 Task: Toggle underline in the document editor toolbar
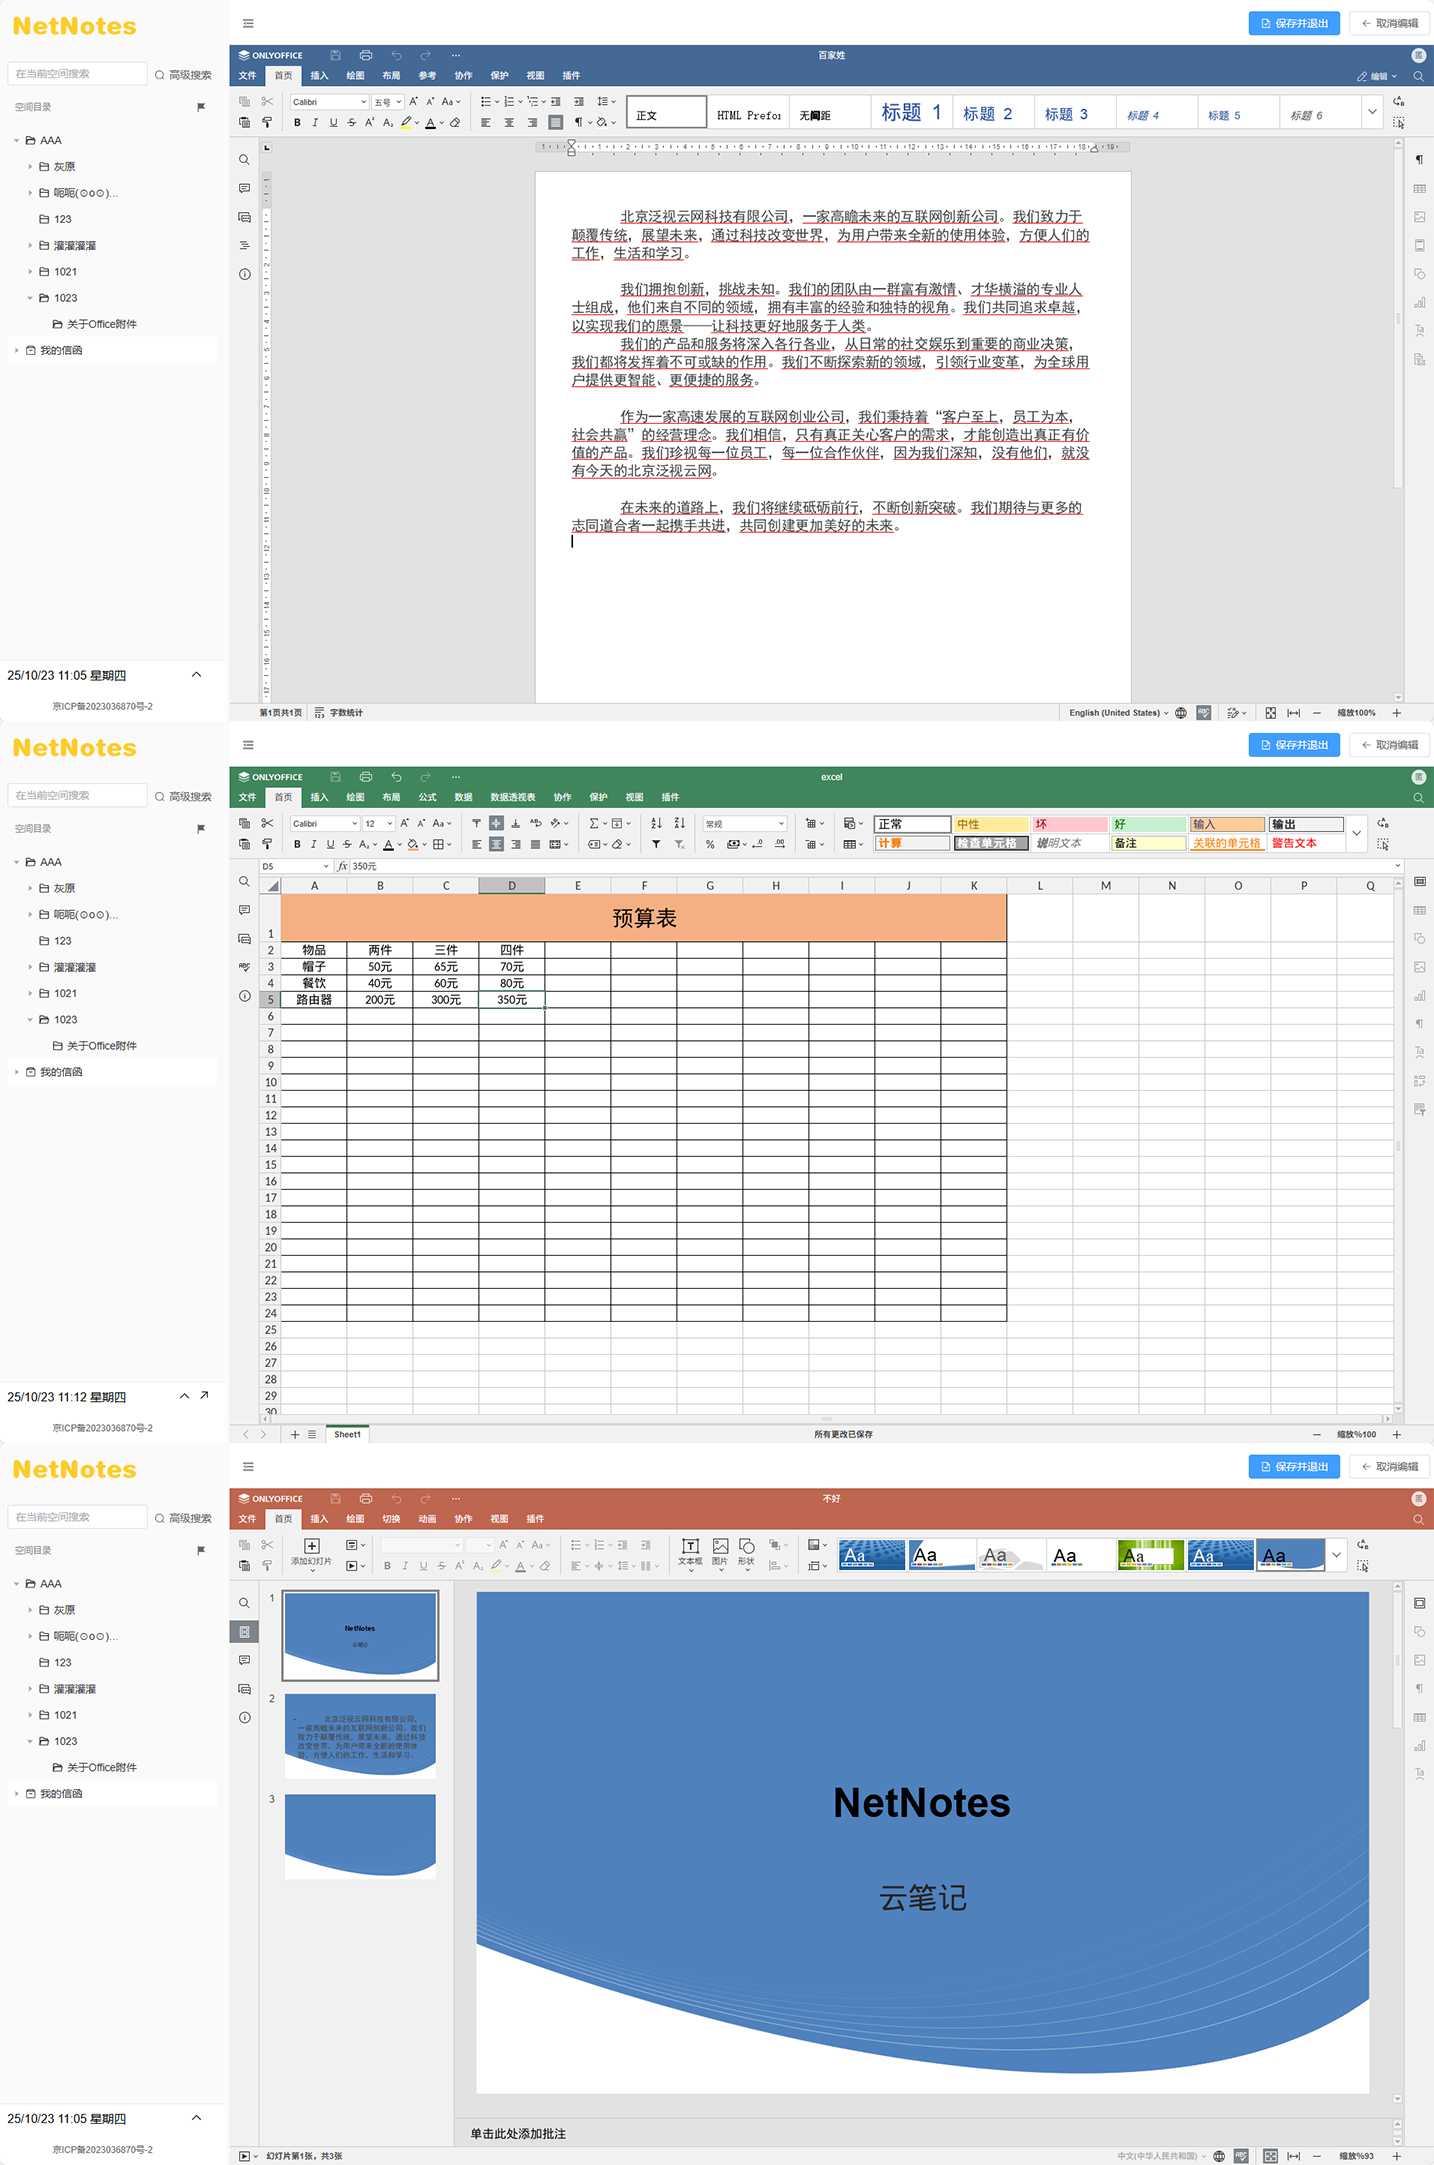(333, 123)
